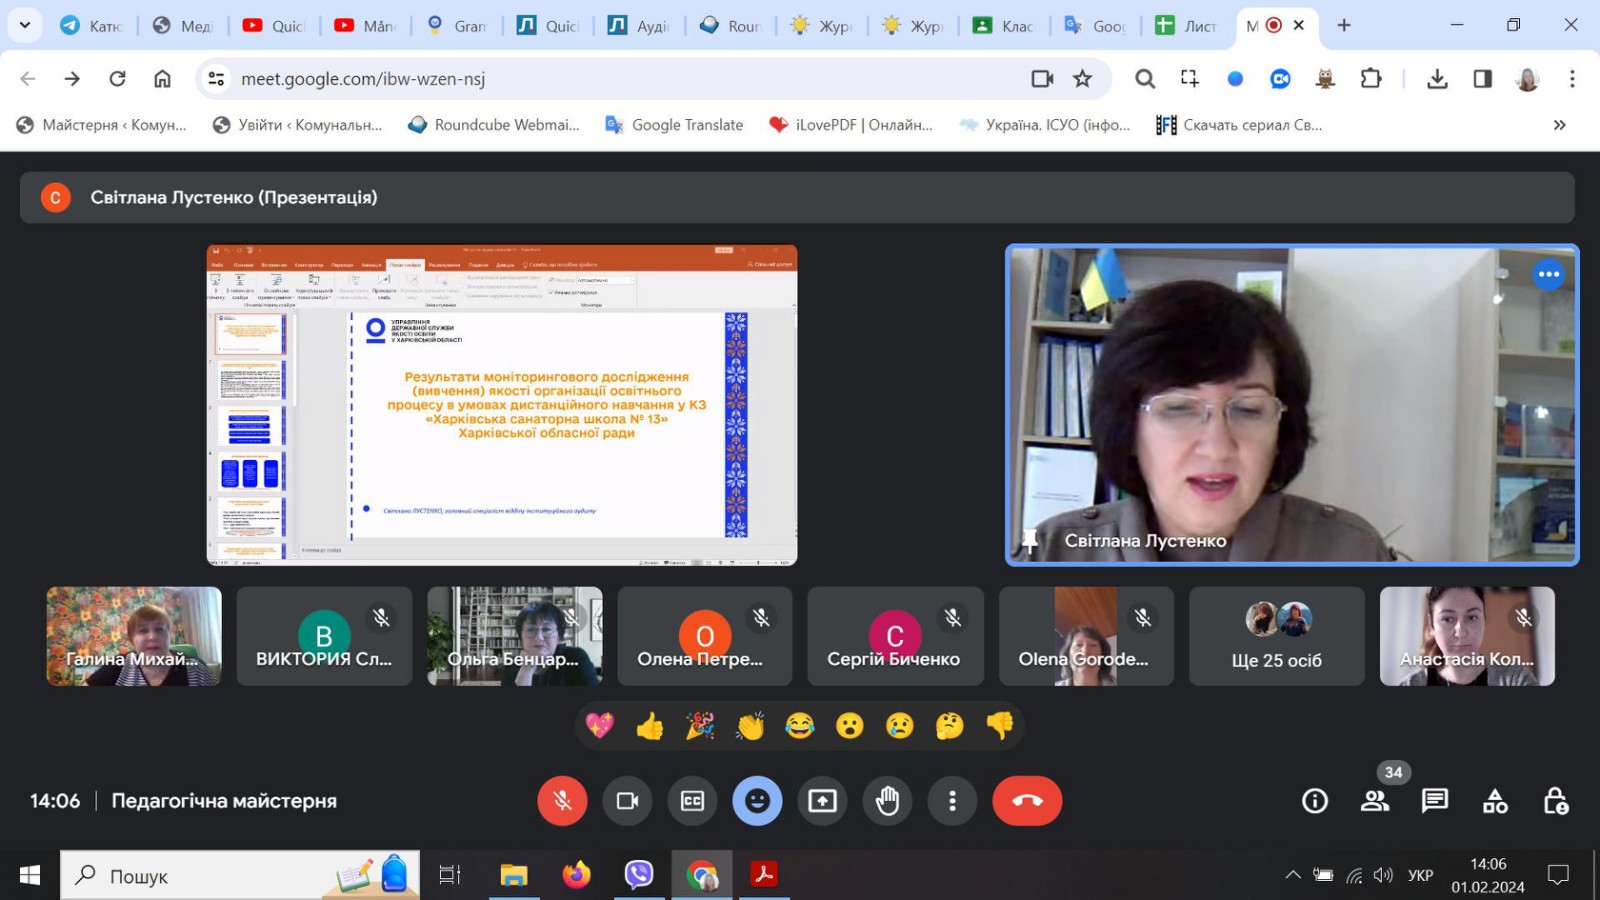Click the 'Ще 25 осіб' participants tile
The width and height of the screenshot is (1600, 900).
point(1276,636)
